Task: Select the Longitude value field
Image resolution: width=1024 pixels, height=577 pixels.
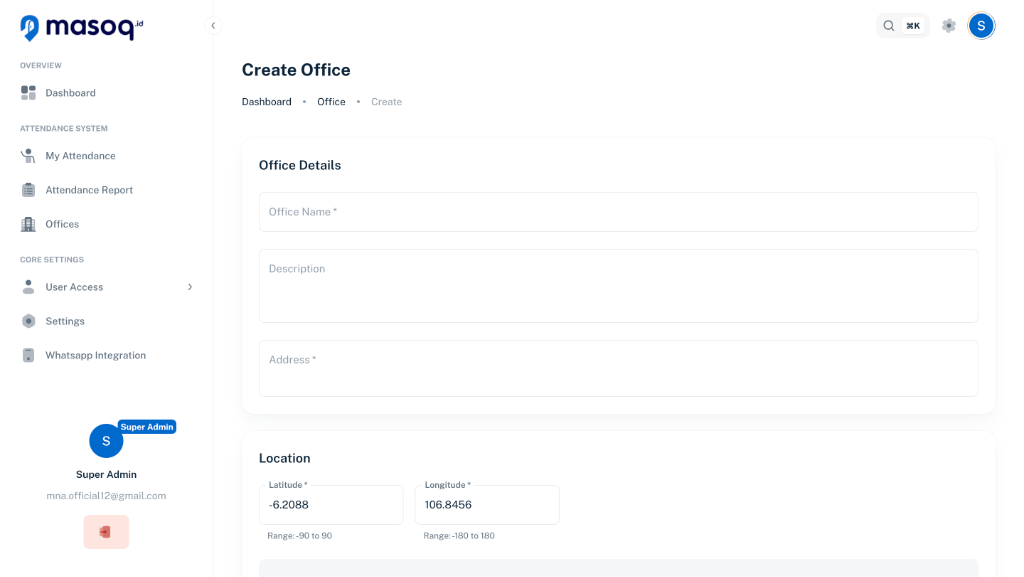Action: (x=487, y=504)
